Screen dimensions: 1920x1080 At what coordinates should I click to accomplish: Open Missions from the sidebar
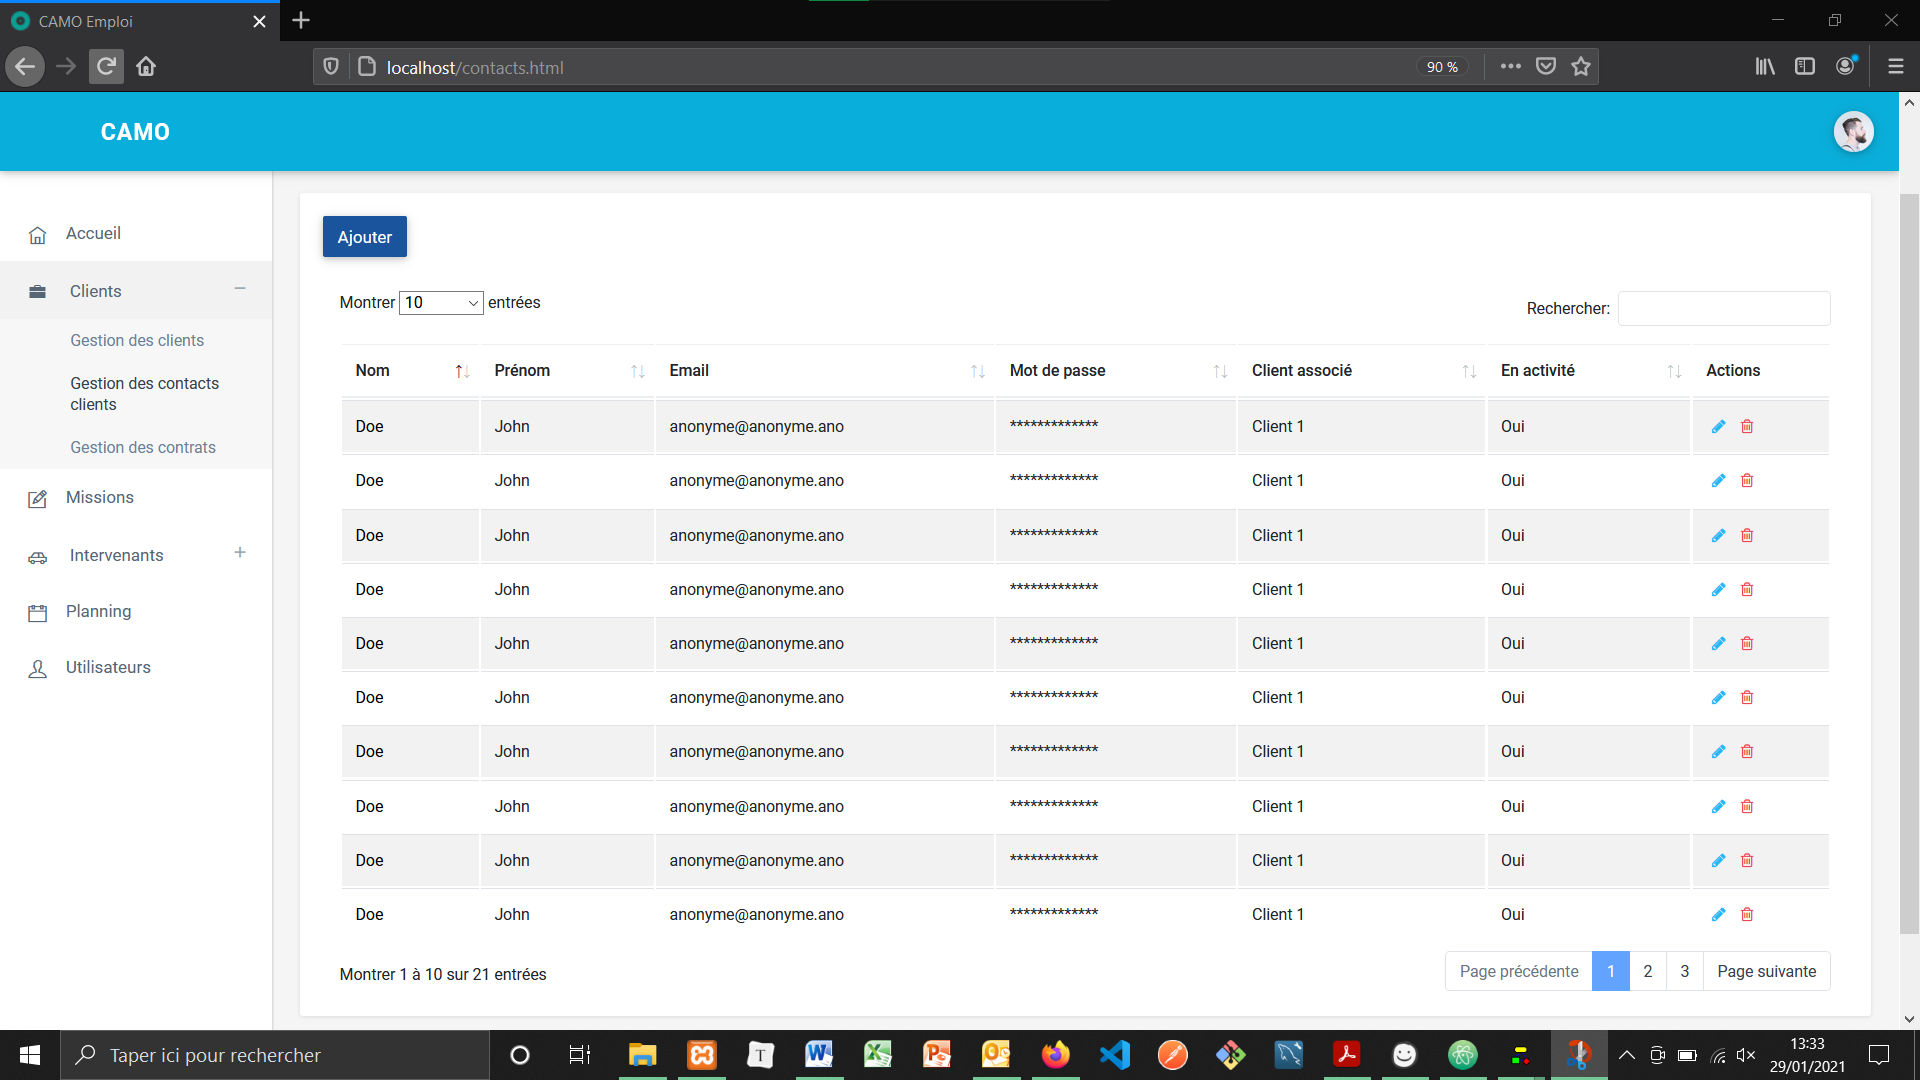click(x=99, y=497)
